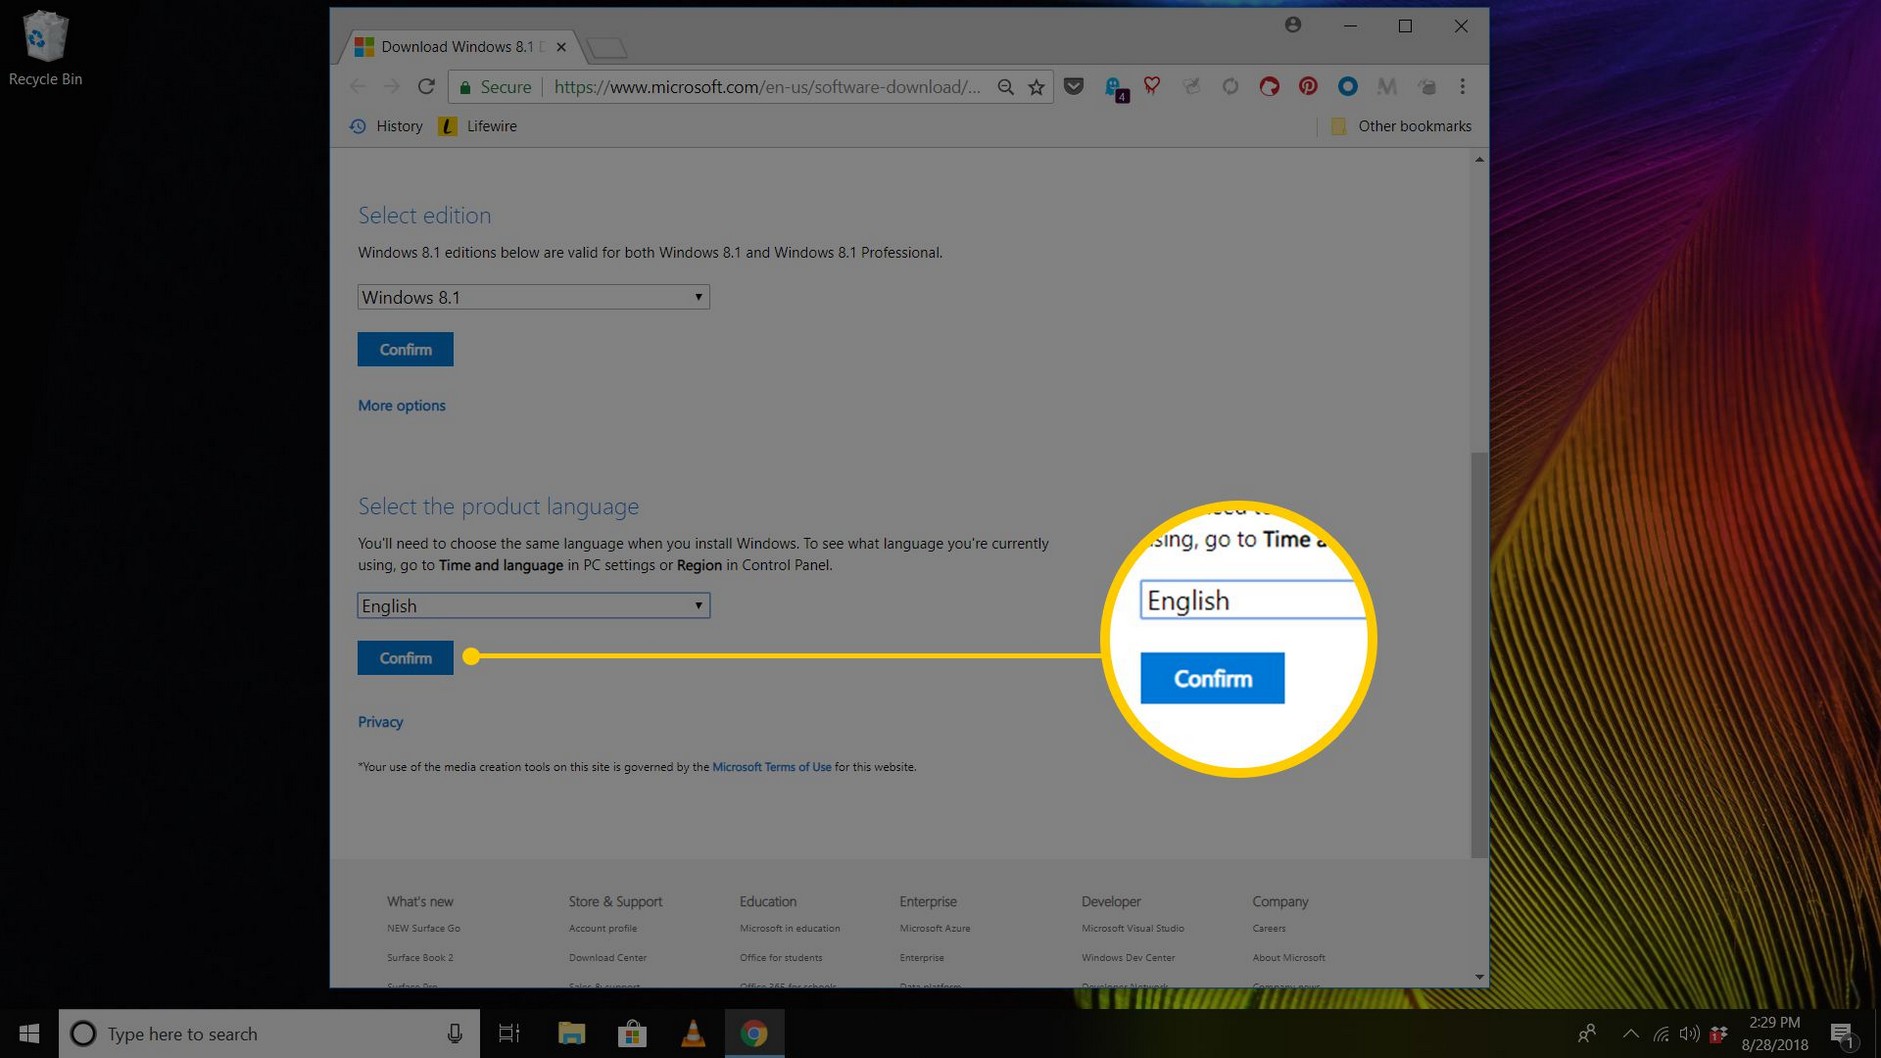Click the URL in the address bar
1881x1058 pixels.
[766, 87]
